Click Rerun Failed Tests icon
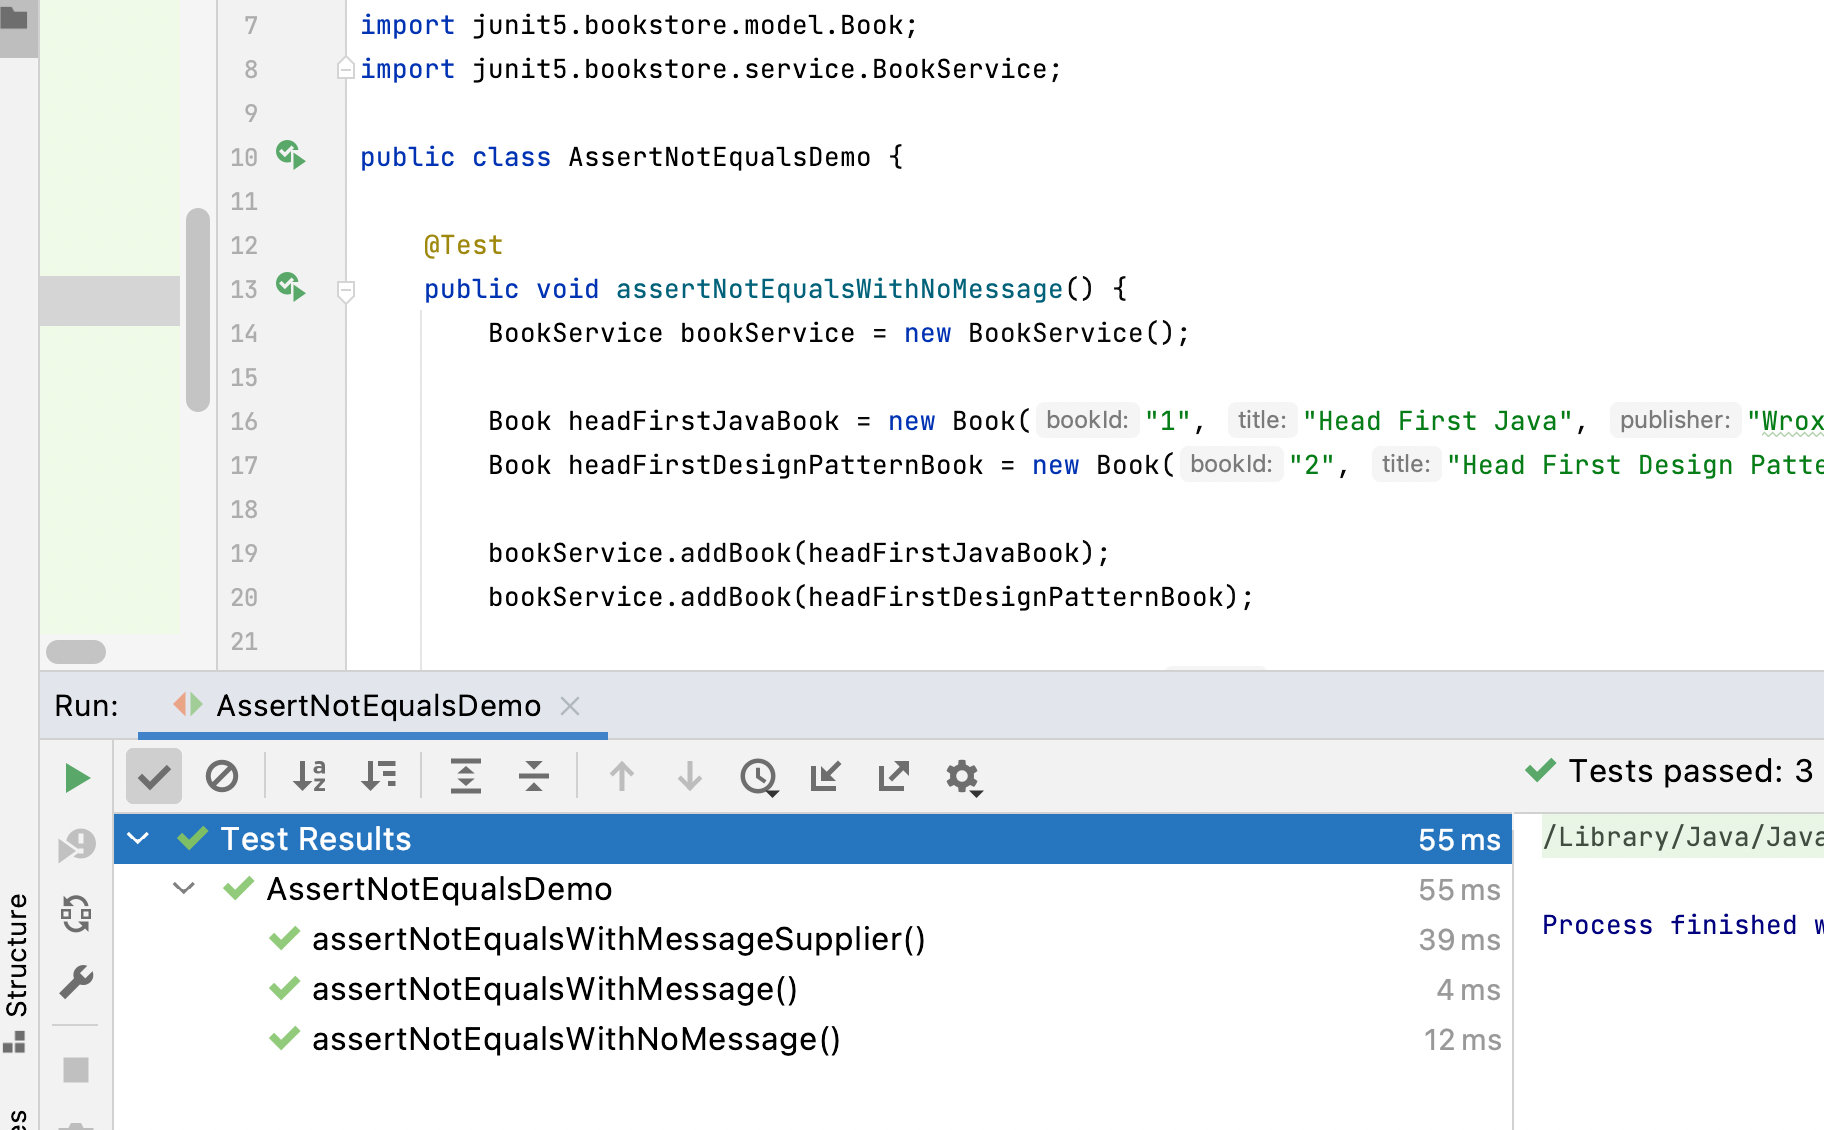 (x=77, y=845)
